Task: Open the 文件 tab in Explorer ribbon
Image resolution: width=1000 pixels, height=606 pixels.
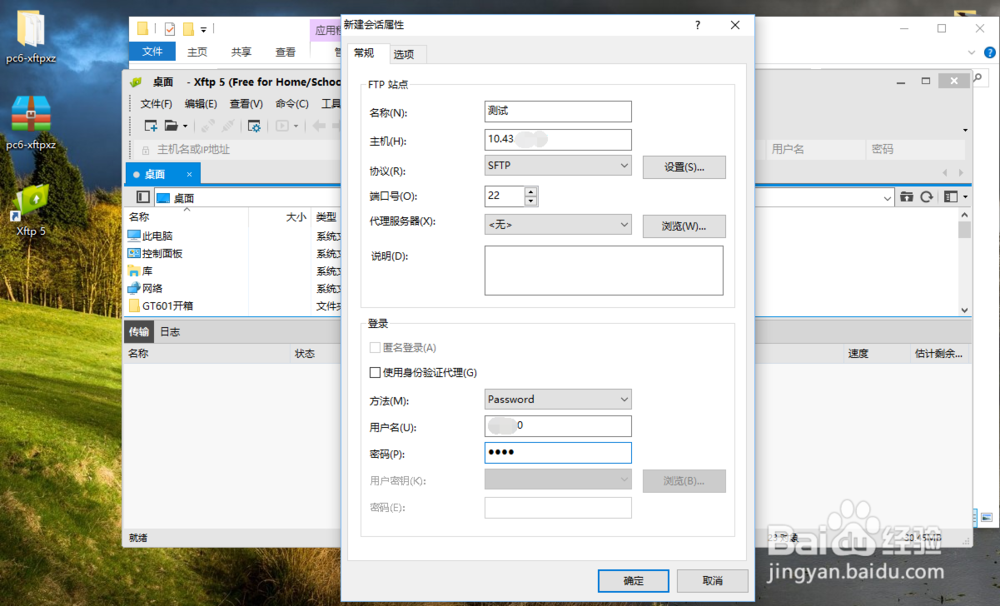Action: [152, 52]
